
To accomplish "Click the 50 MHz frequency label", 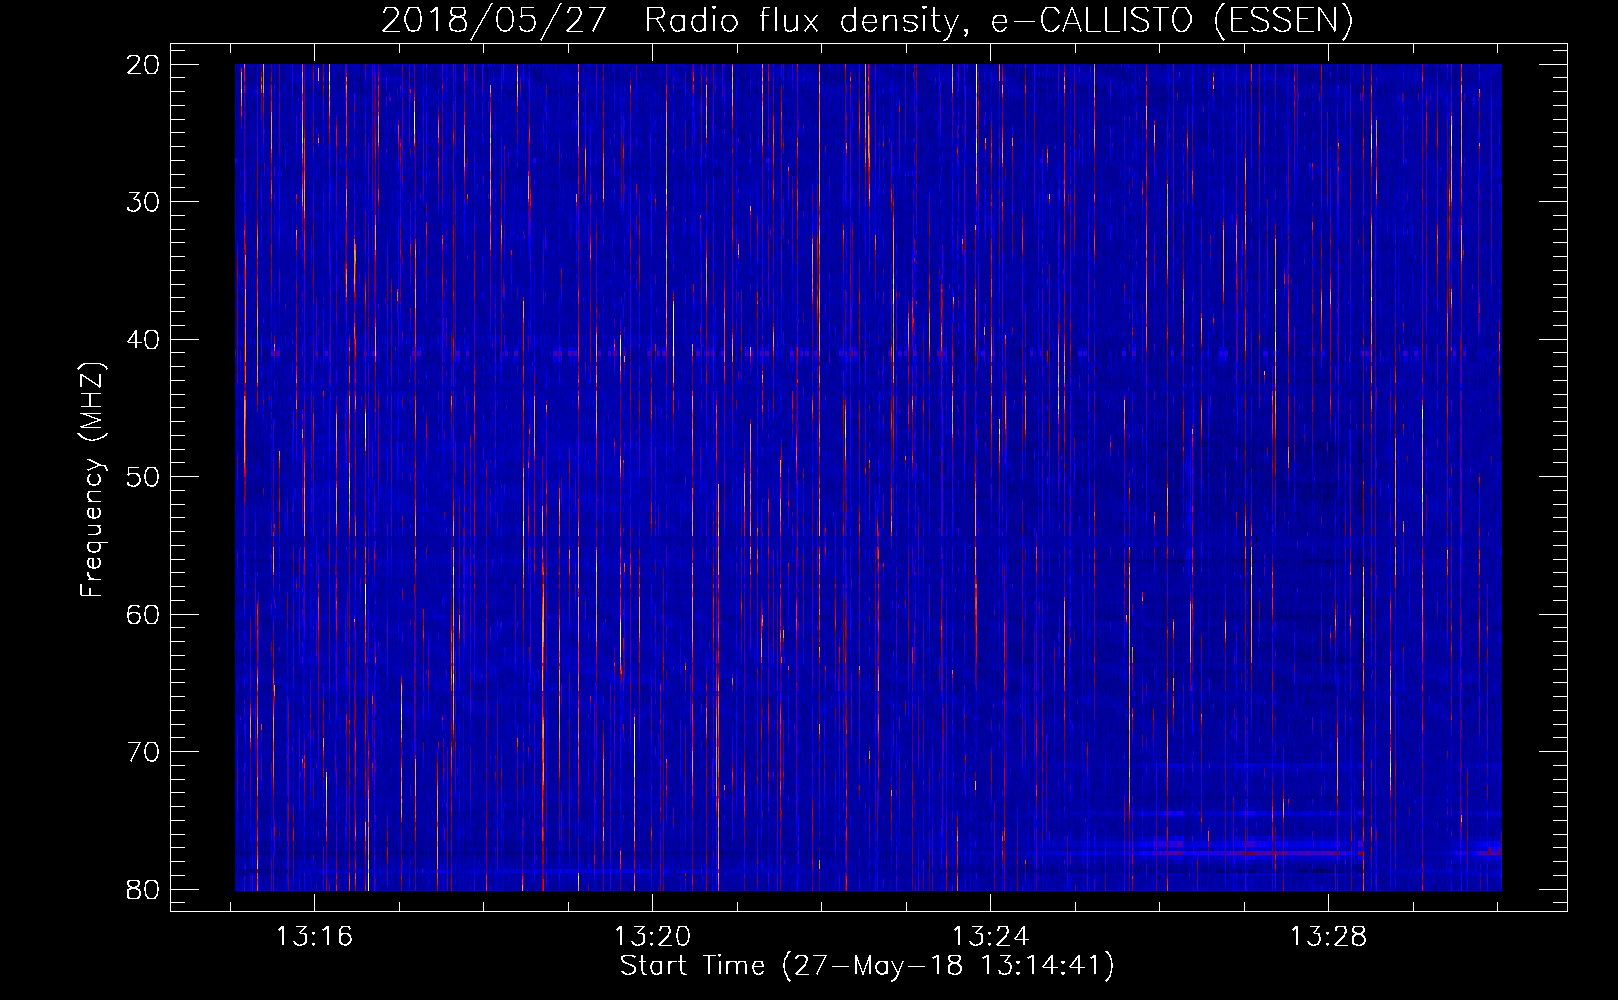I will [x=143, y=477].
